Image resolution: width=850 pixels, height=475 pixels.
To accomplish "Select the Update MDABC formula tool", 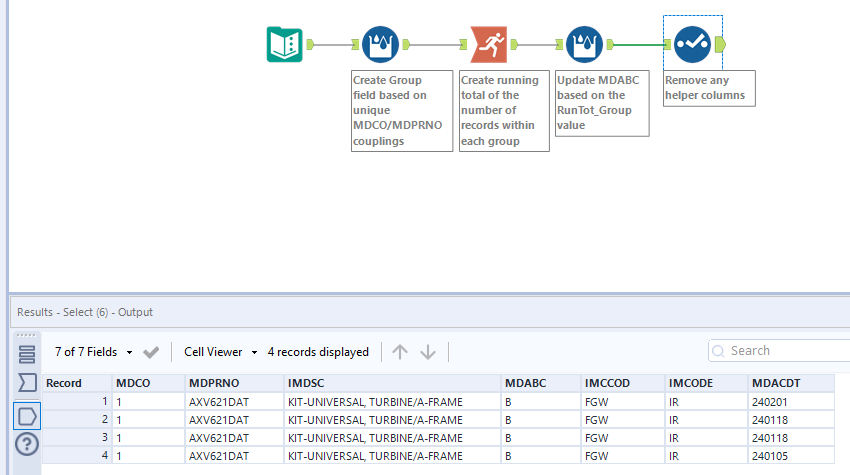I will [x=584, y=44].
